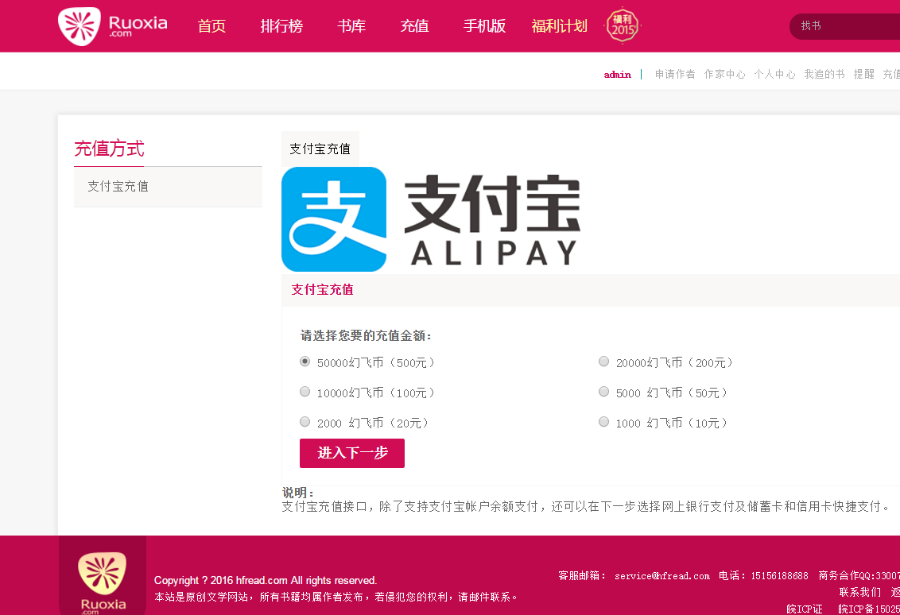Click the 福利 2015 badge icon

coord(622,25)
